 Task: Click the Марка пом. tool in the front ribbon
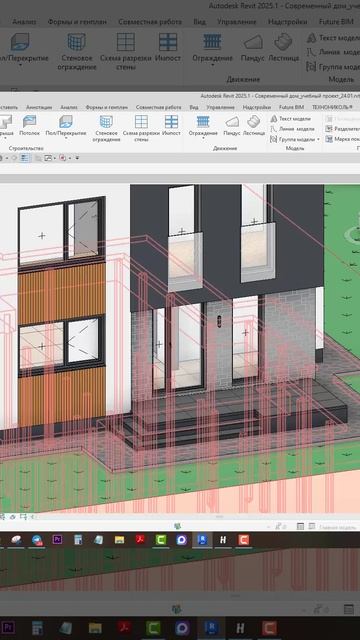342,139
